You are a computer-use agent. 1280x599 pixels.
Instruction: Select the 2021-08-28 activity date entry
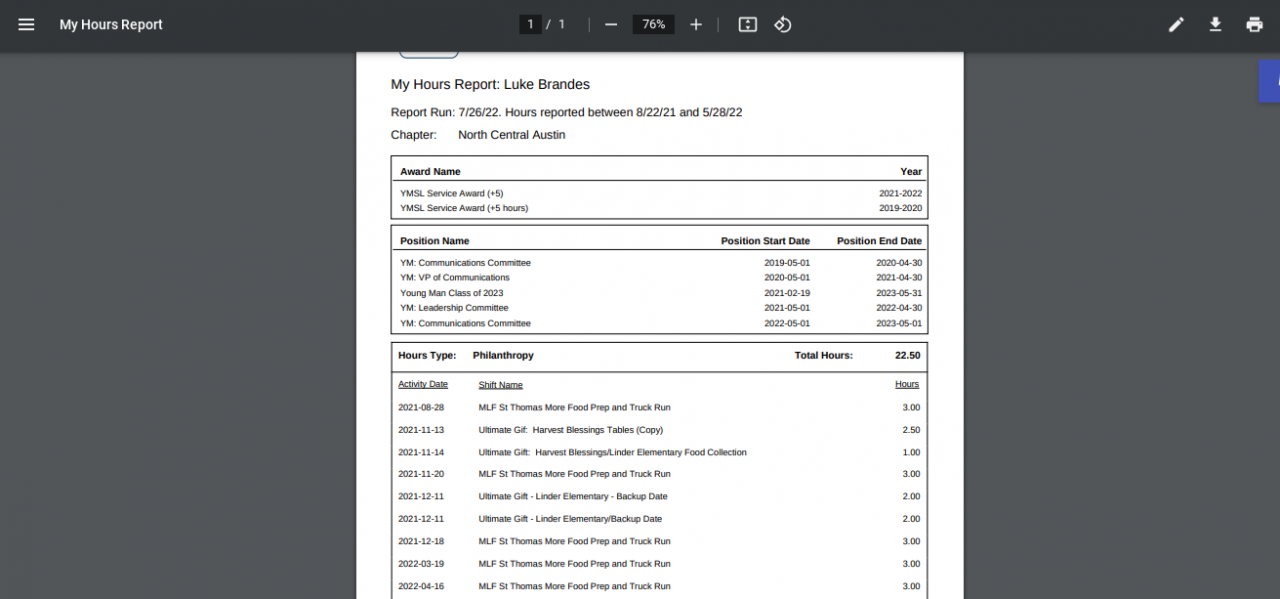coord(421,407)
